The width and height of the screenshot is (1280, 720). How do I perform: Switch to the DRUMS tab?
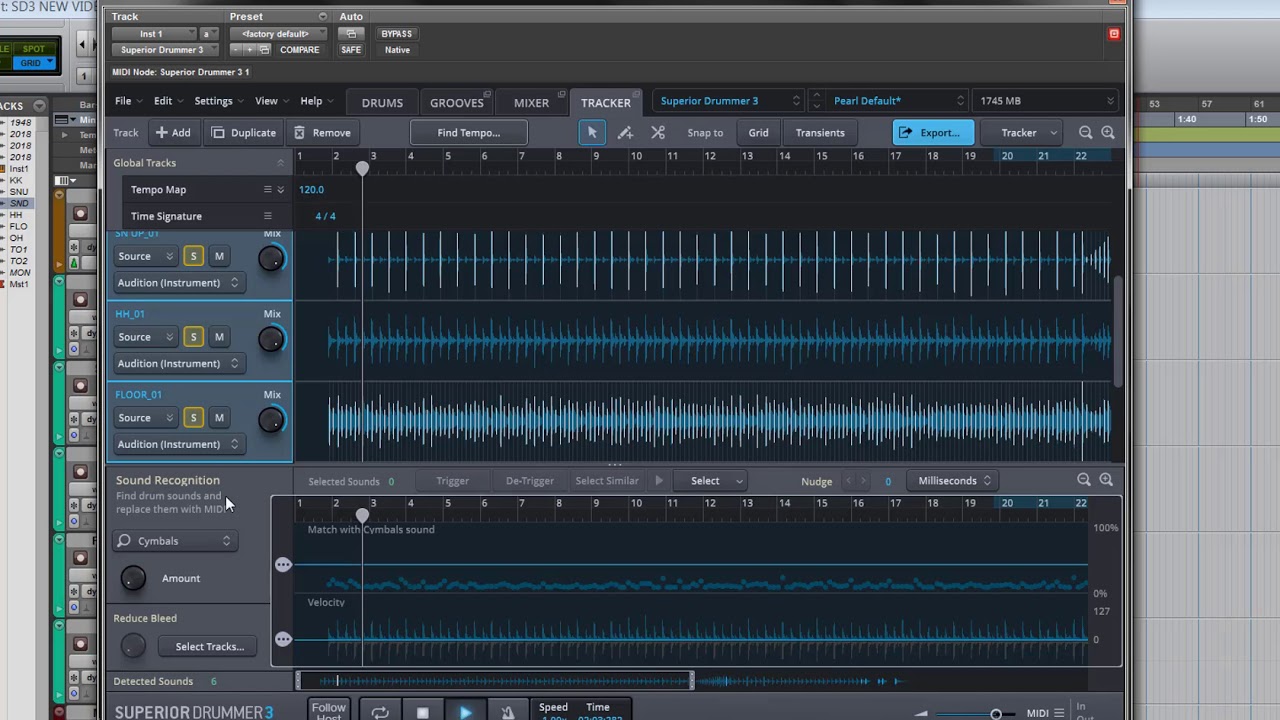[x=382, y=103]
